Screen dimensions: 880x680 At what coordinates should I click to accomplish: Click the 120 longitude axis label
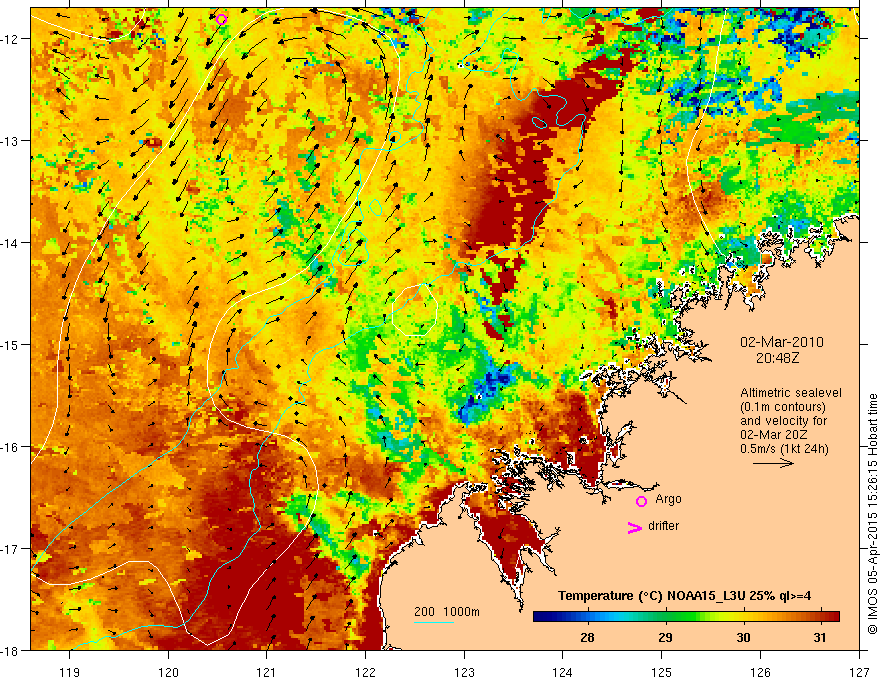(168, 672)
